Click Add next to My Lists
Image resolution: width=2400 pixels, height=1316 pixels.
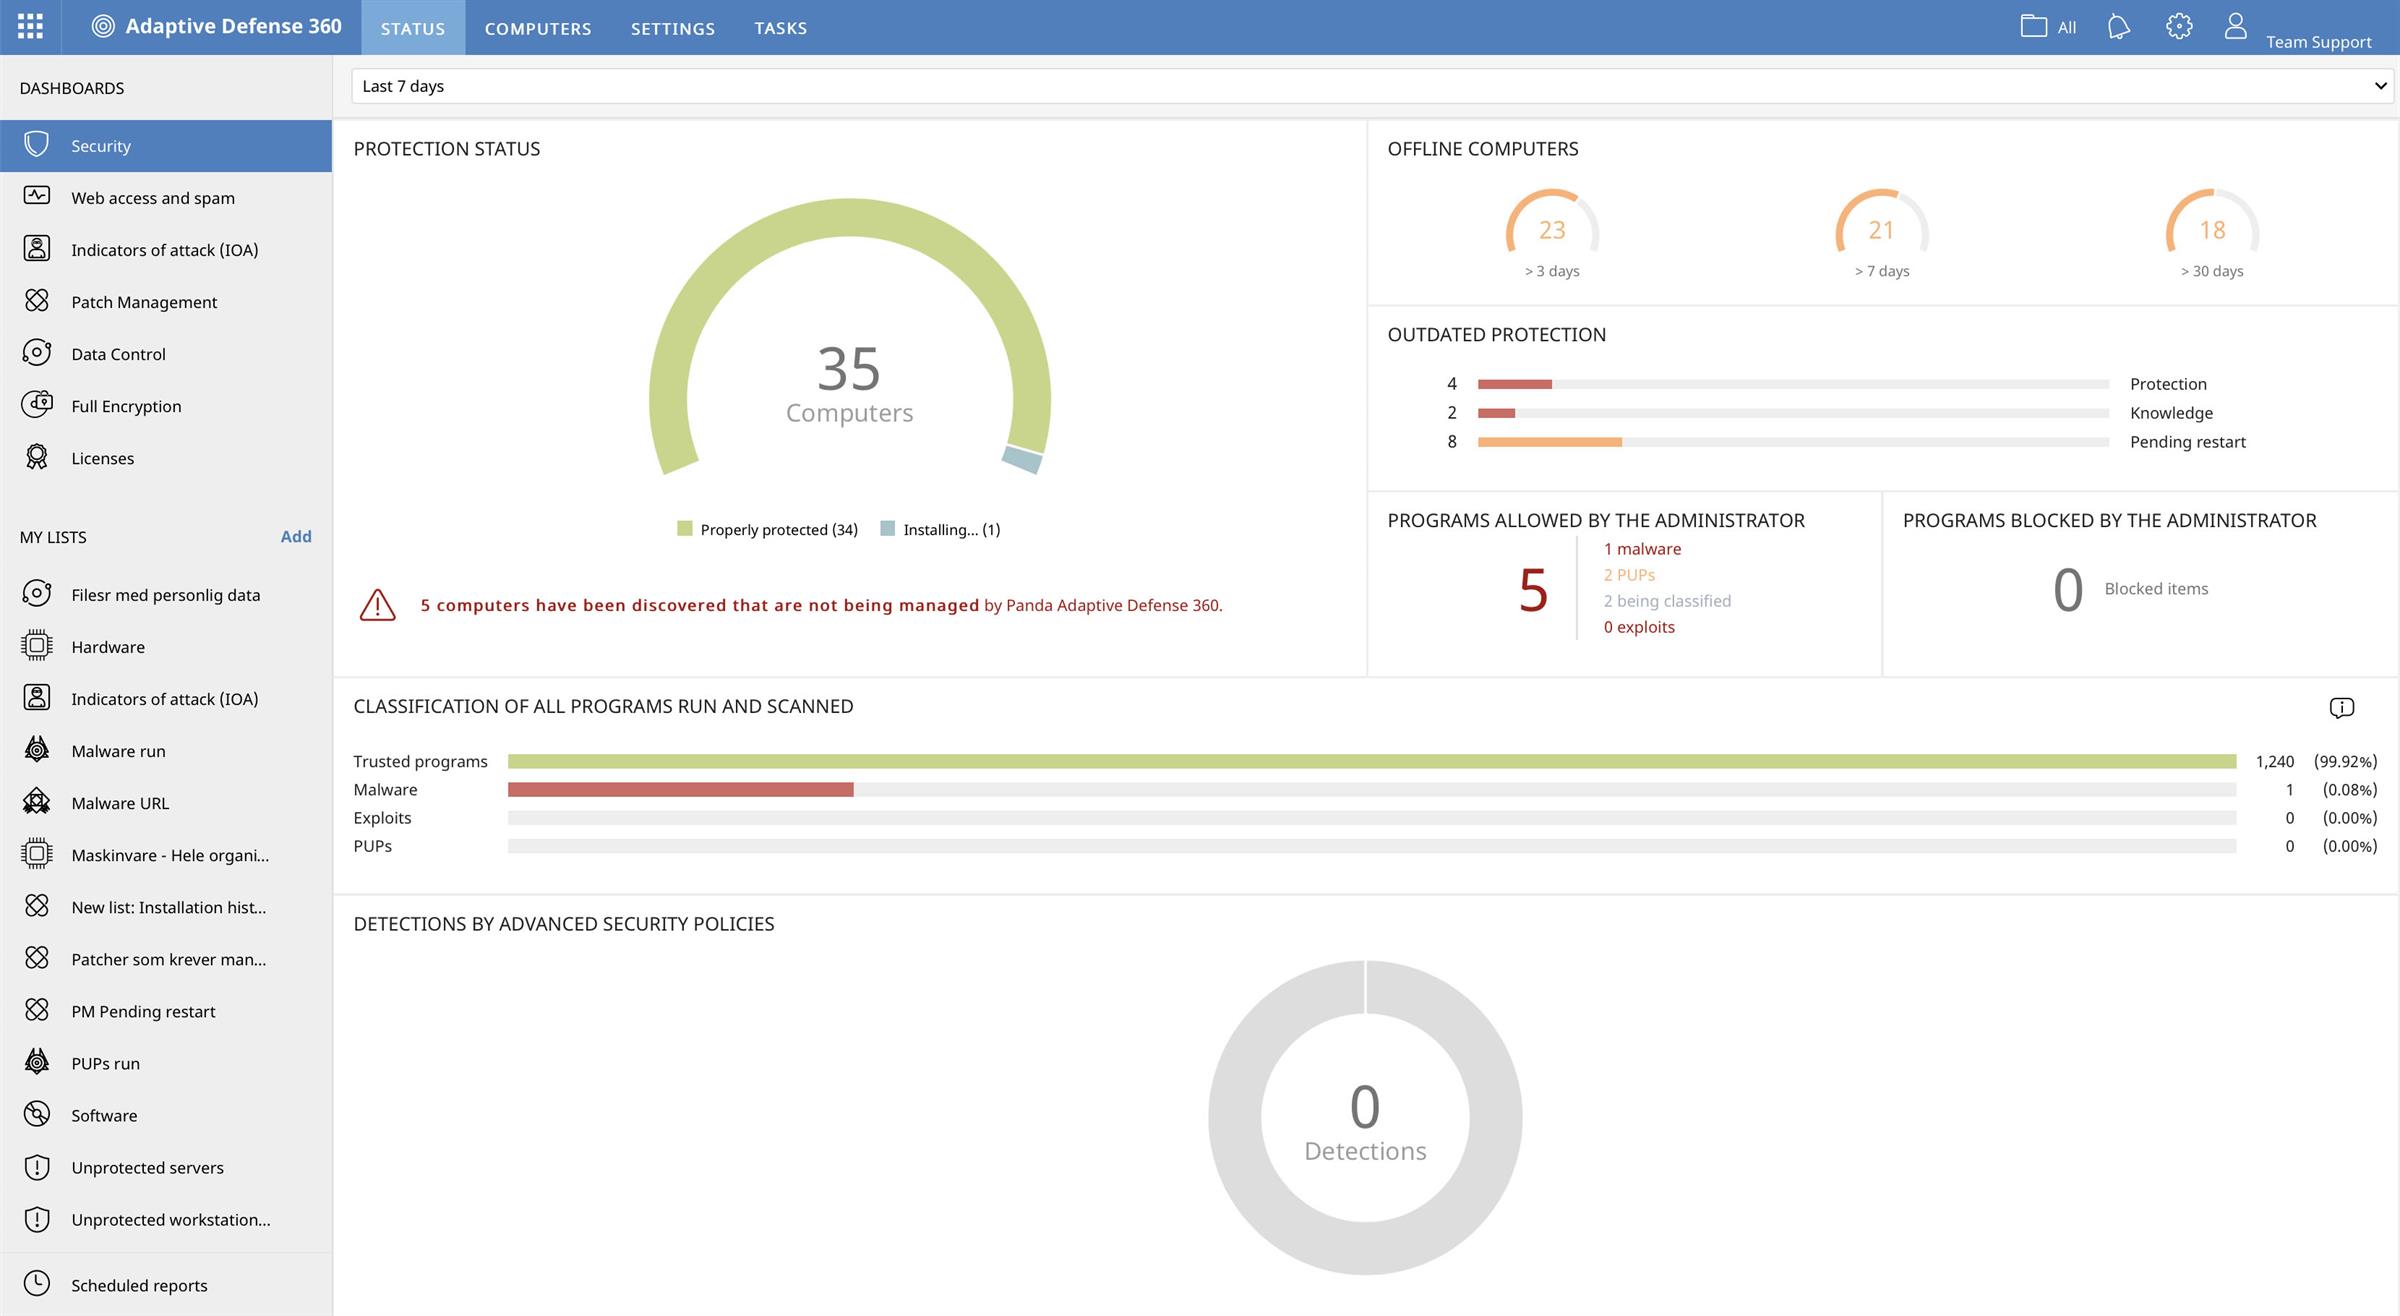point(295,537)
